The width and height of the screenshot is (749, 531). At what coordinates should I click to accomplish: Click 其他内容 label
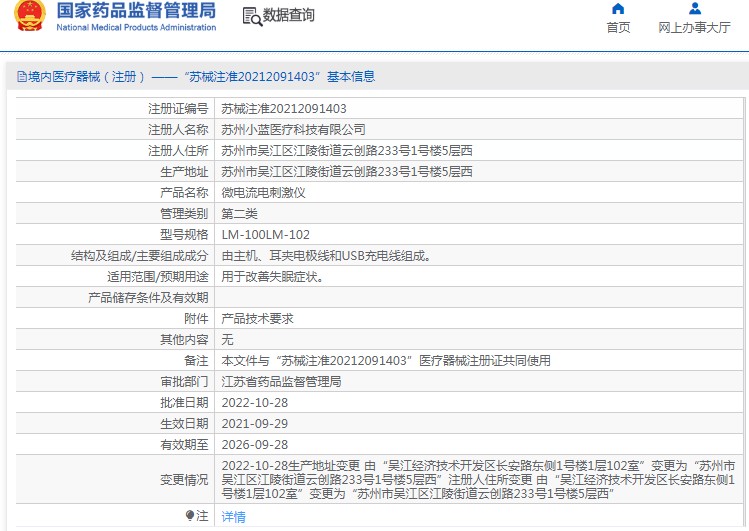184,340
